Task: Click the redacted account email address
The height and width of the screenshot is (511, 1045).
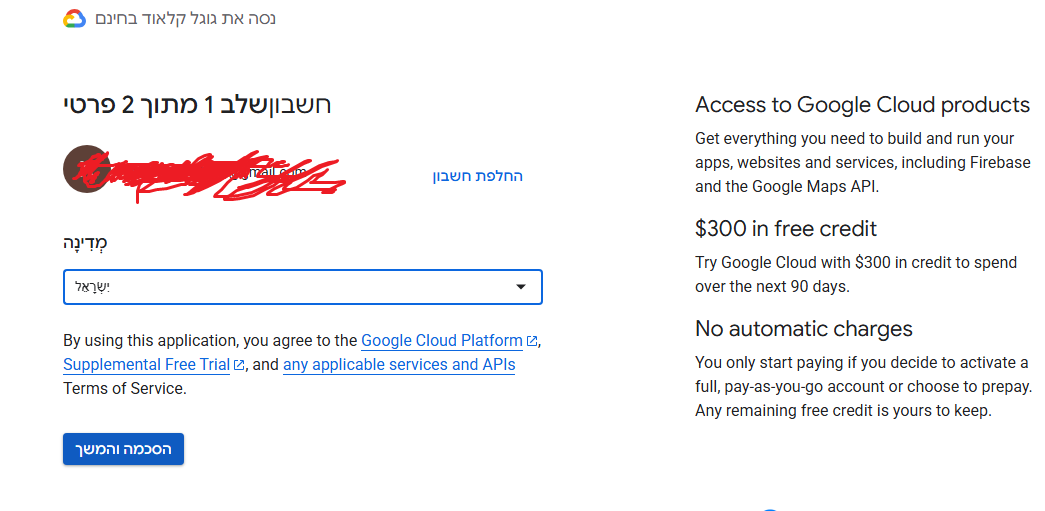Action: (230, 175)
